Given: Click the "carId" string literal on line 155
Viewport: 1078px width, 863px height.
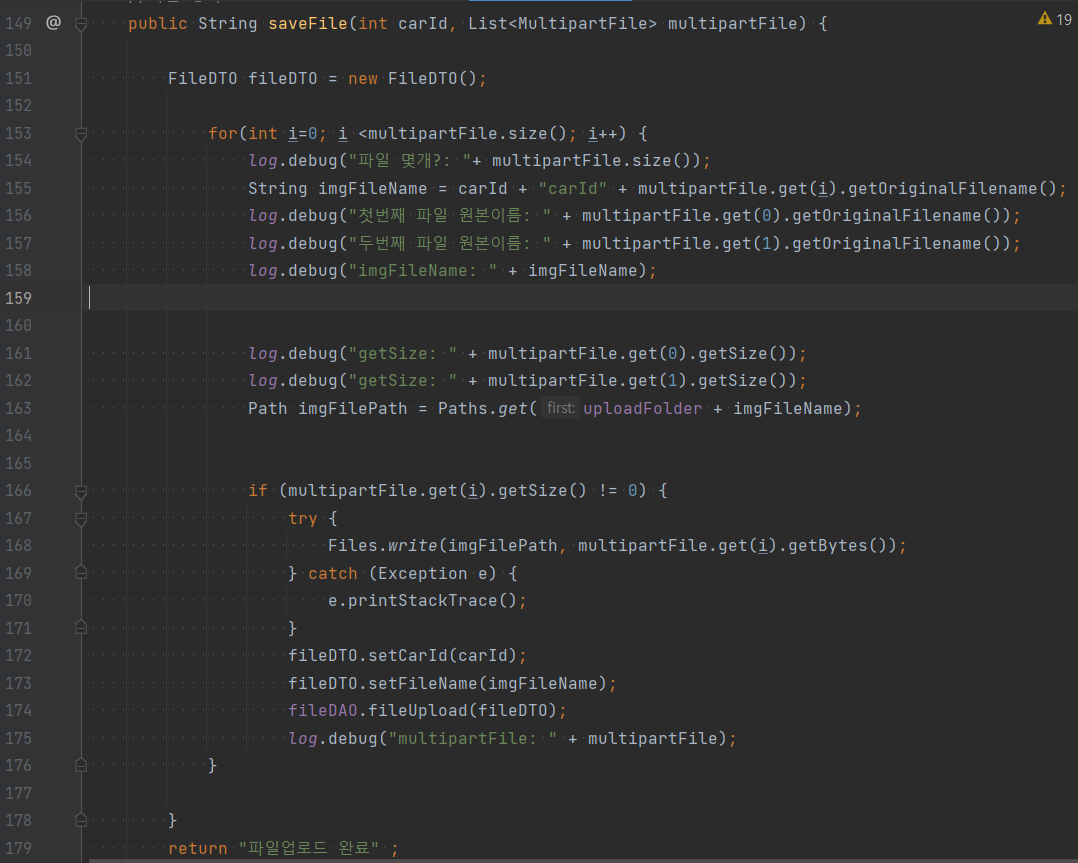Looking at the screenshot, I should point(573,188).
